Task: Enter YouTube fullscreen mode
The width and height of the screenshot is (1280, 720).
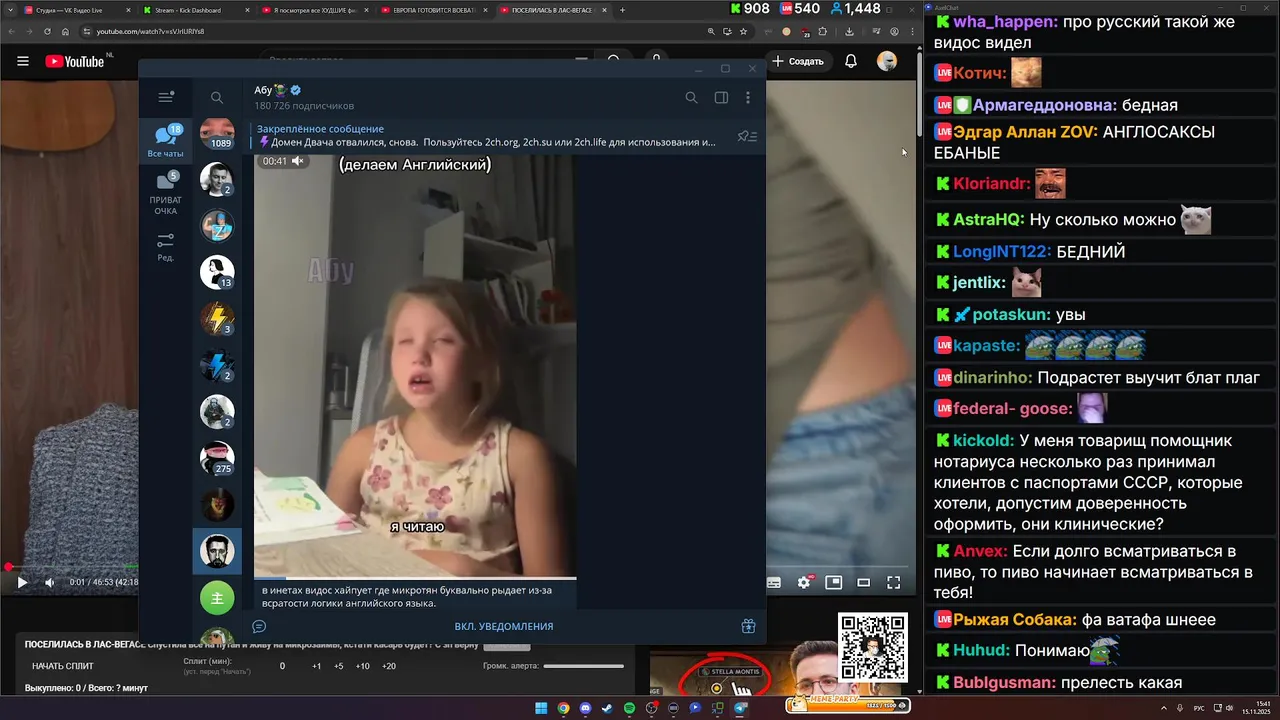Action: pos(894,582)
